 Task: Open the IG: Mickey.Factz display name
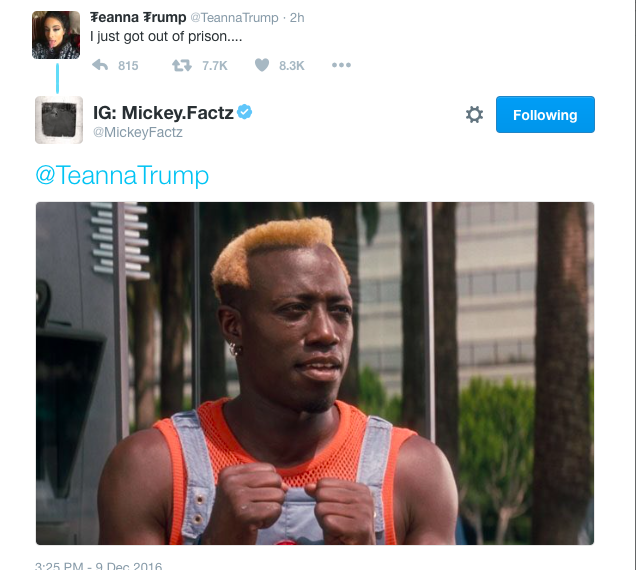click(x=163, y=113)
